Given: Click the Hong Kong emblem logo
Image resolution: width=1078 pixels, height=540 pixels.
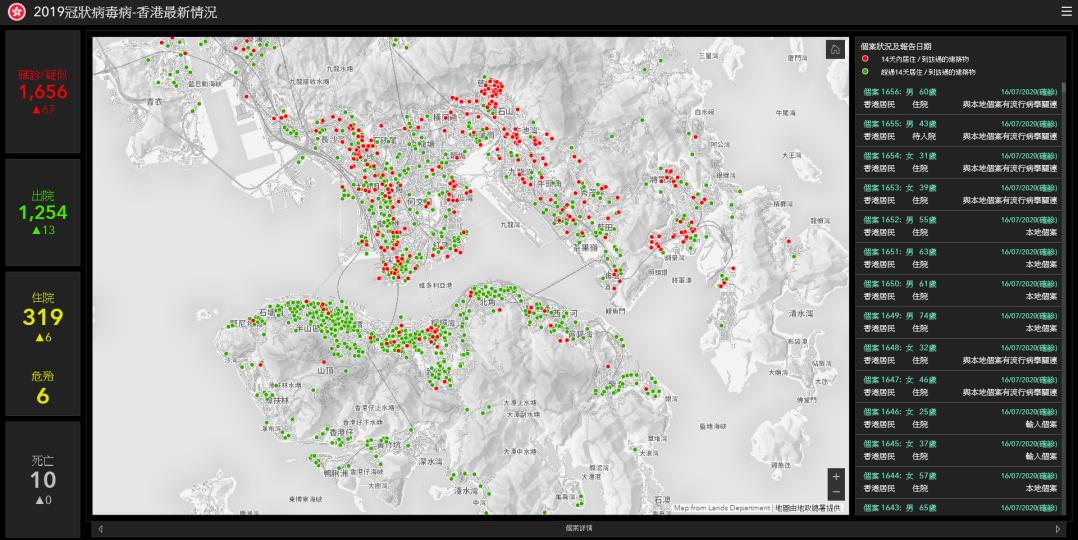Looking at the screenshot, I should [16, 13].
